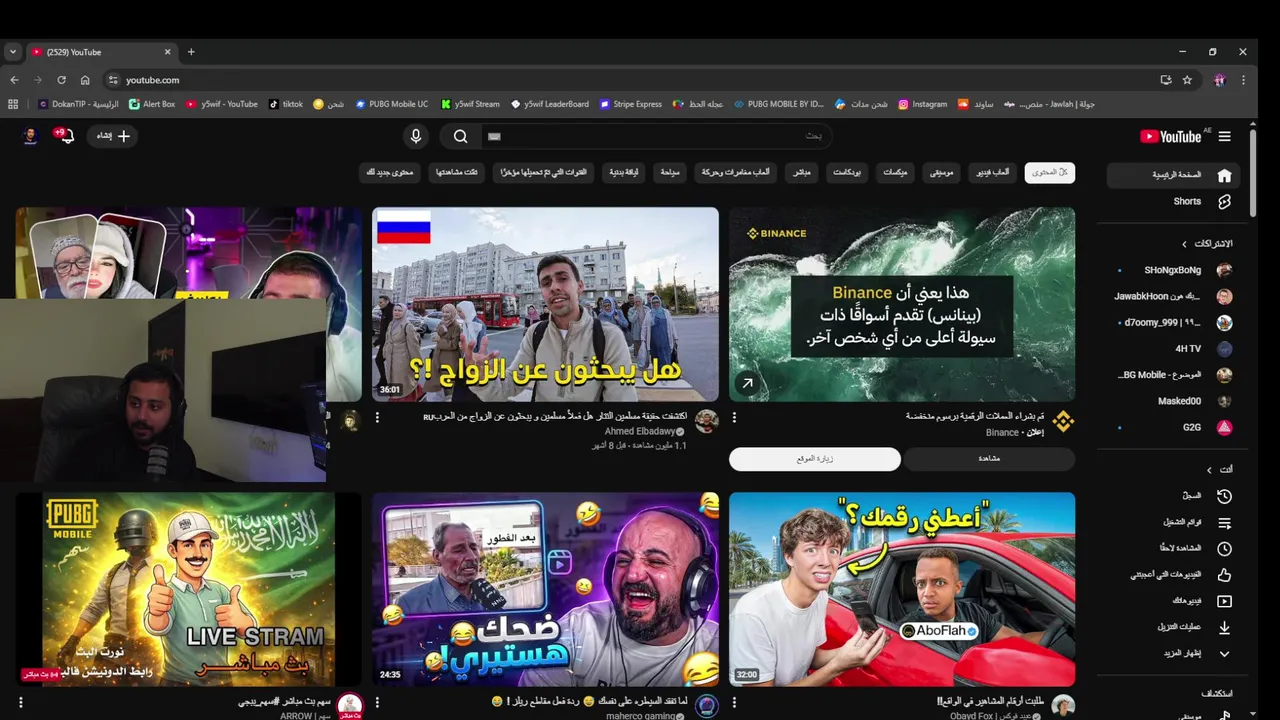Open JawabkHoon subscription channel
1280x720 pixels.
tap(1174, 296)
